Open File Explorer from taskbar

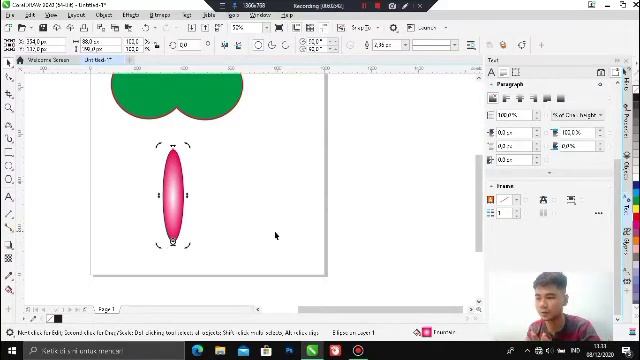click(220, 351)
